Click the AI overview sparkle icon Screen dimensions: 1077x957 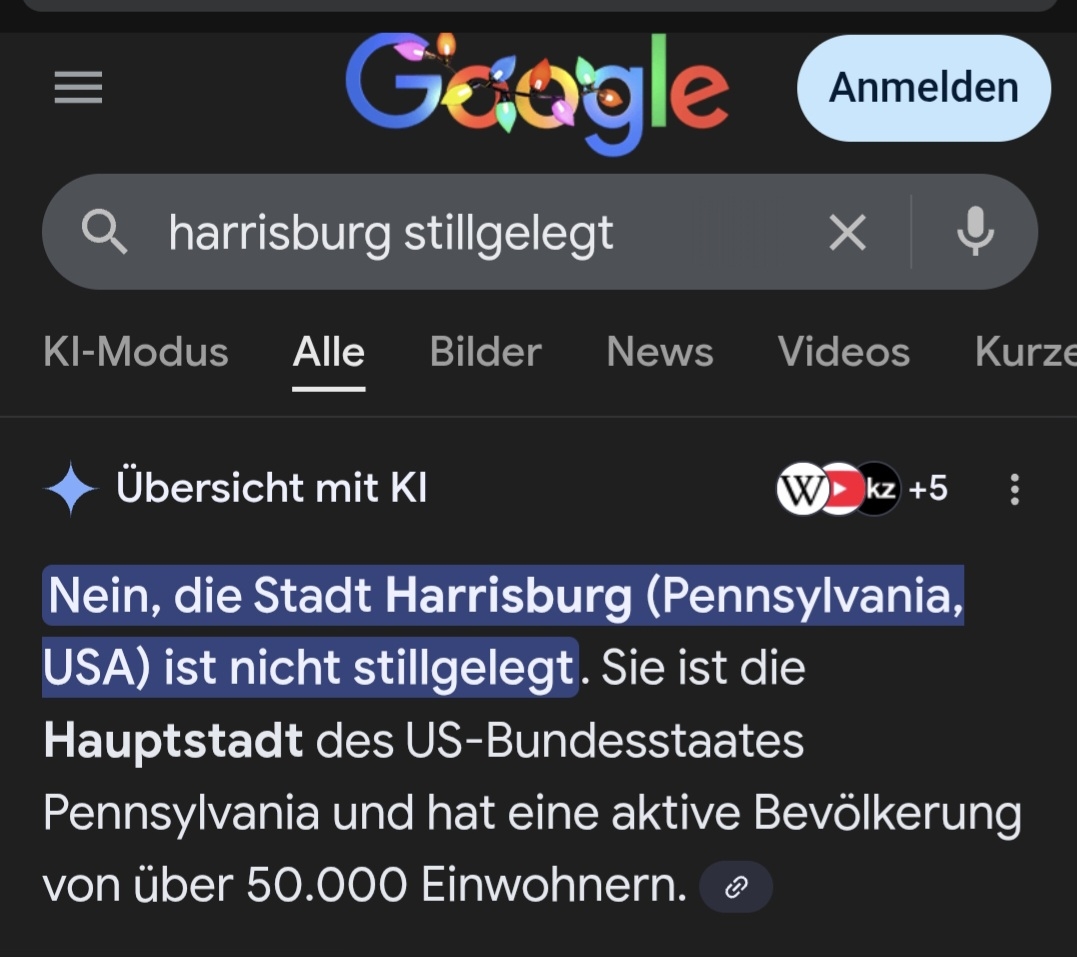pyautogui.click(x=71, y=489)
